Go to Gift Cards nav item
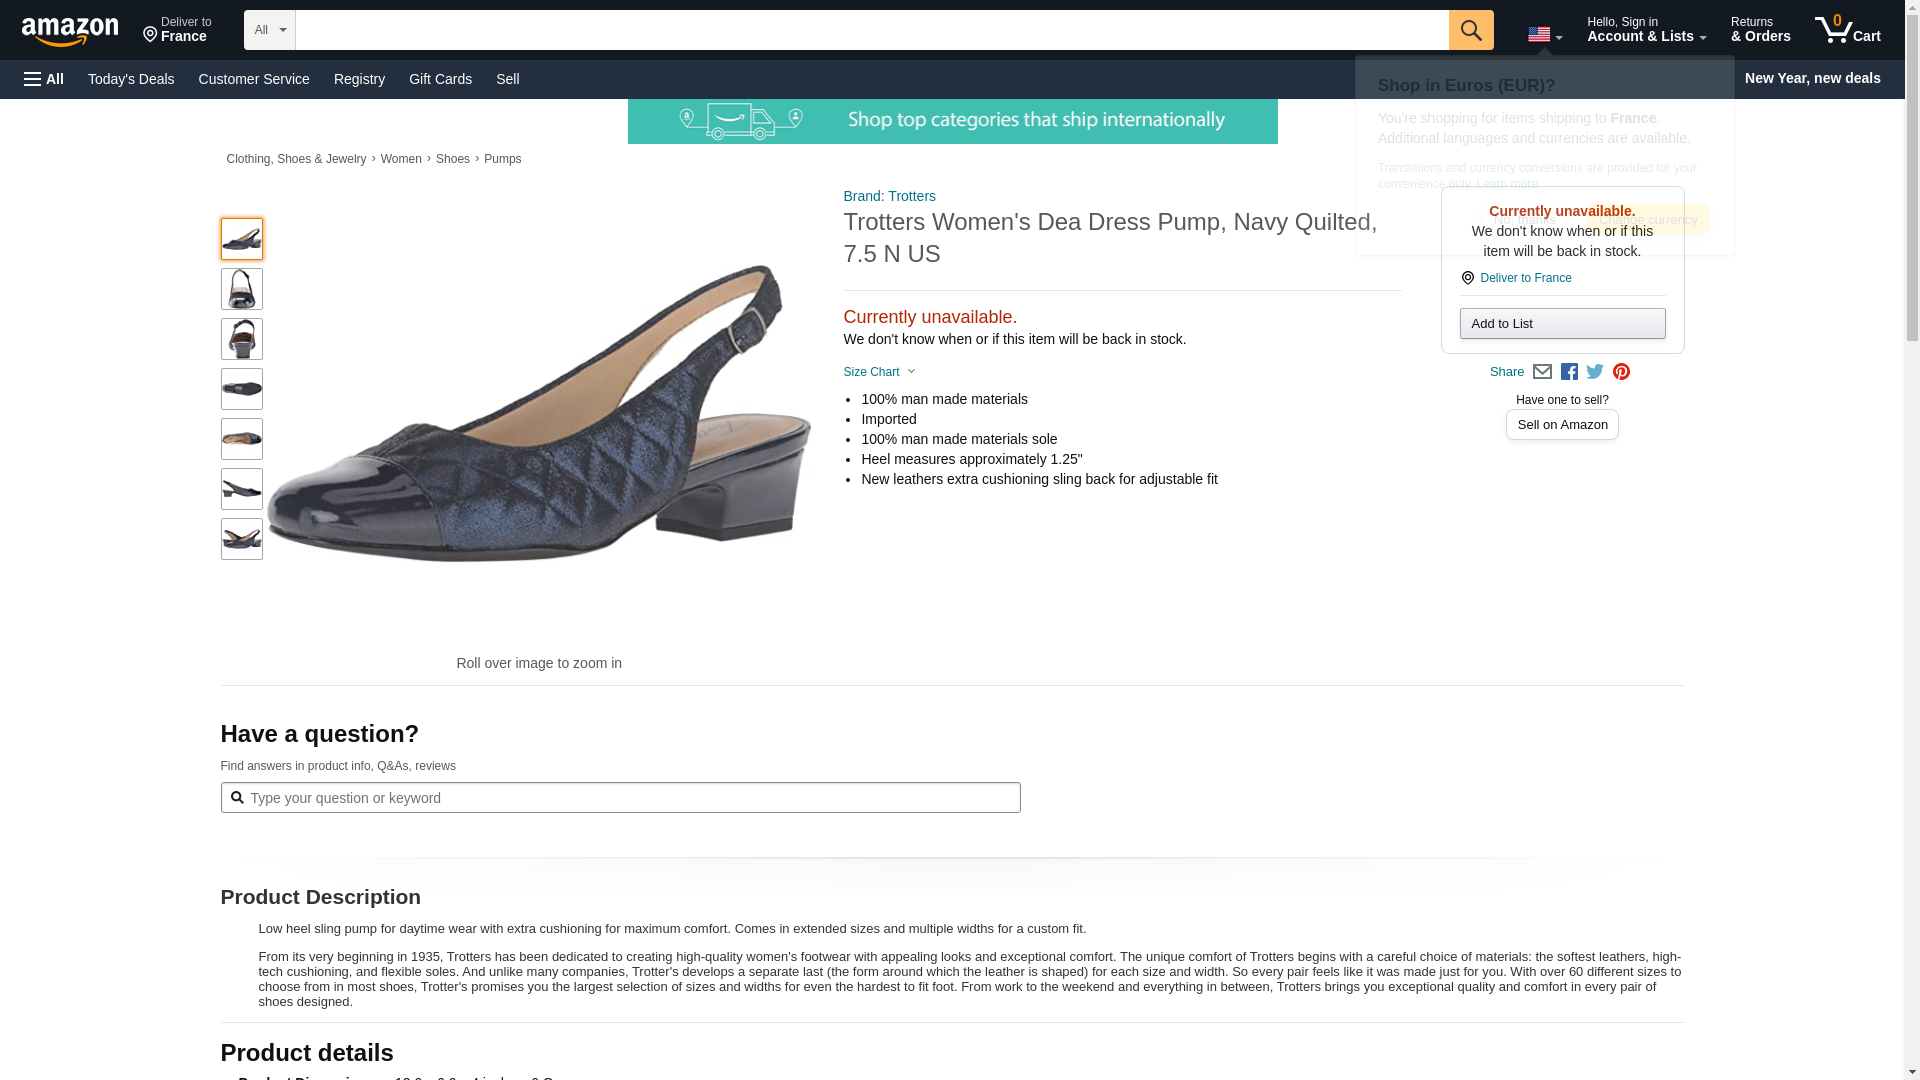1920x1080 pixels. (x=440, y=79)
